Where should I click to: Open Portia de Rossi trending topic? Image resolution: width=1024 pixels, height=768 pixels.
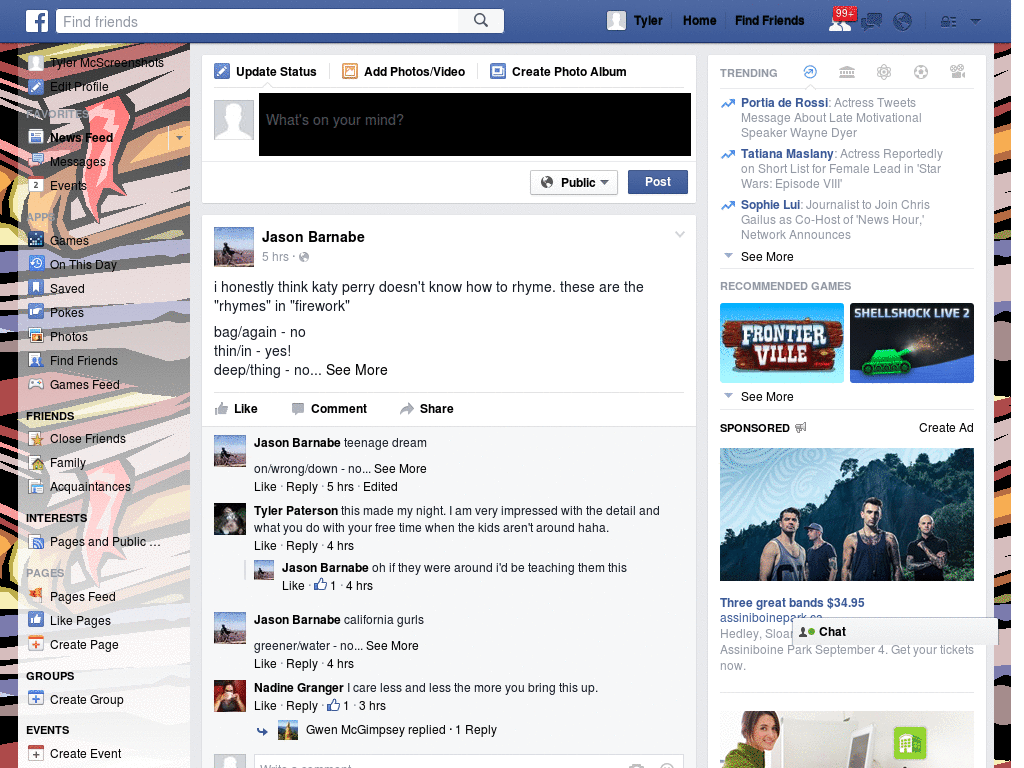(x=784, y=103)
